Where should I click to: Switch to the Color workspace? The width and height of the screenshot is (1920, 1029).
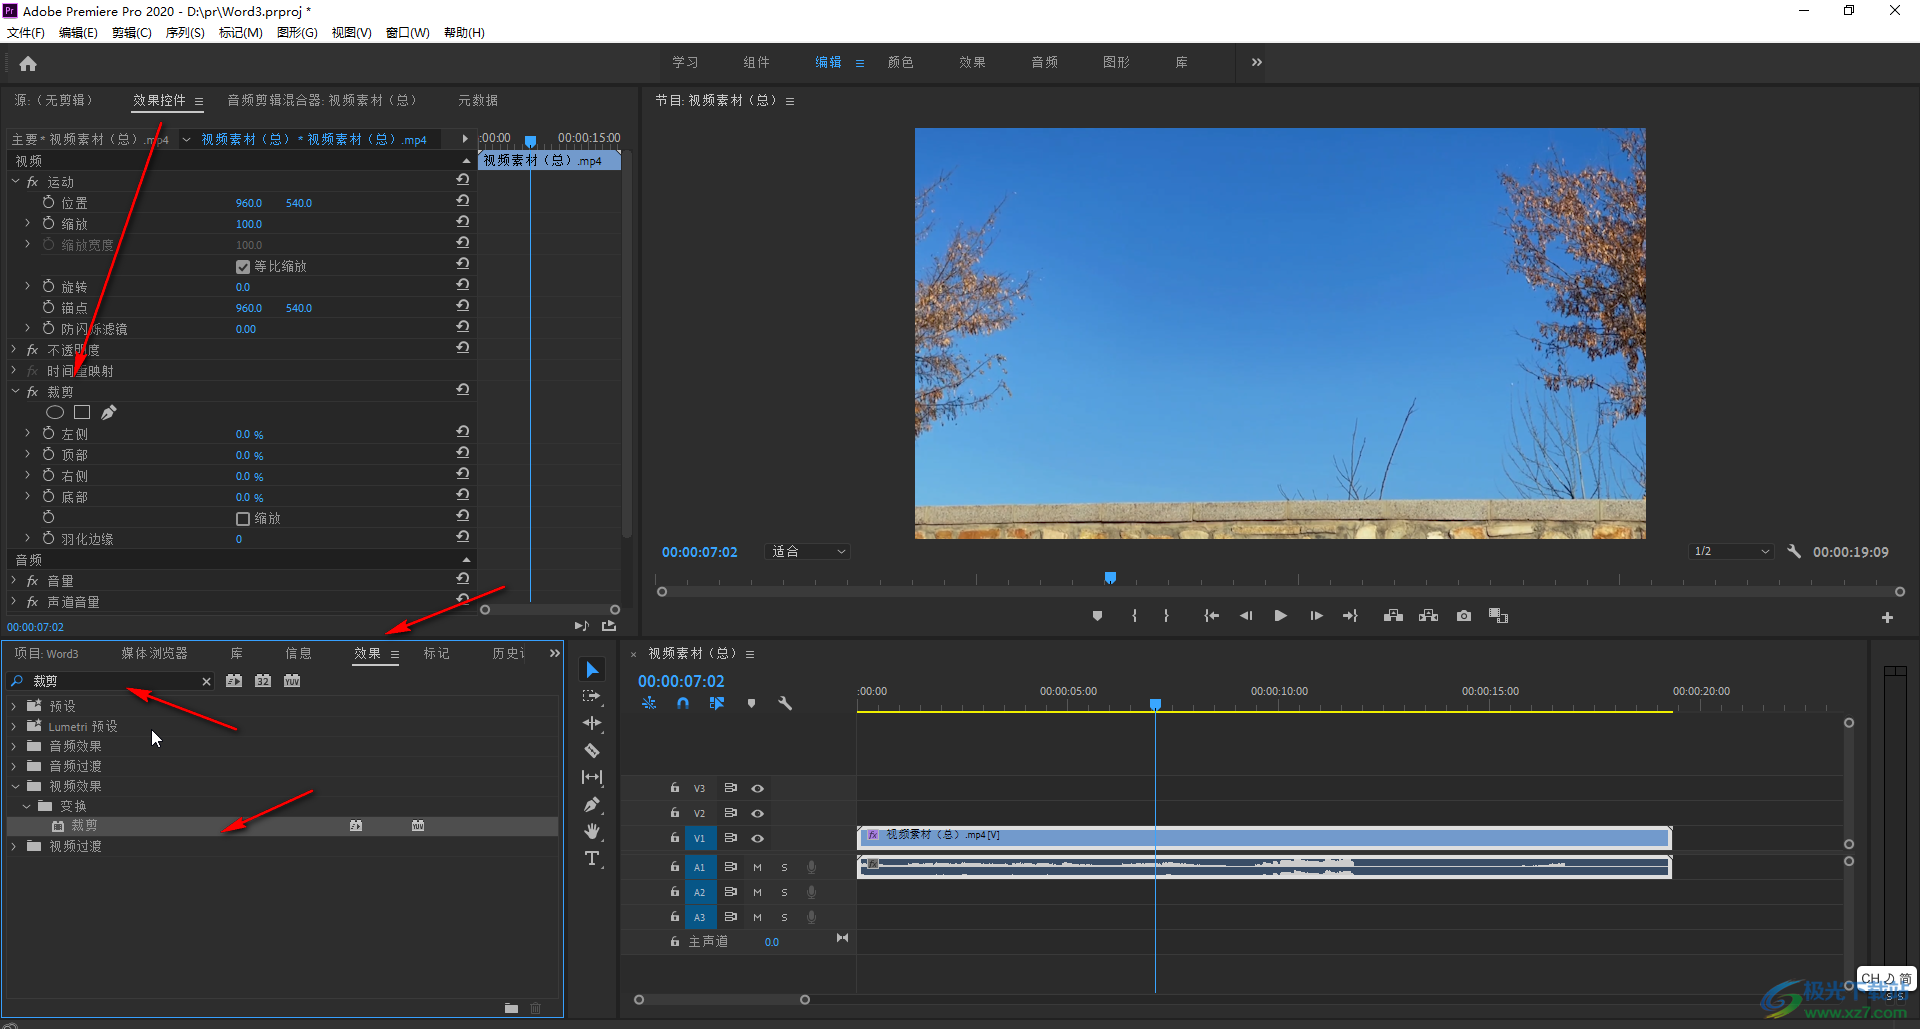tap(901, 62)
